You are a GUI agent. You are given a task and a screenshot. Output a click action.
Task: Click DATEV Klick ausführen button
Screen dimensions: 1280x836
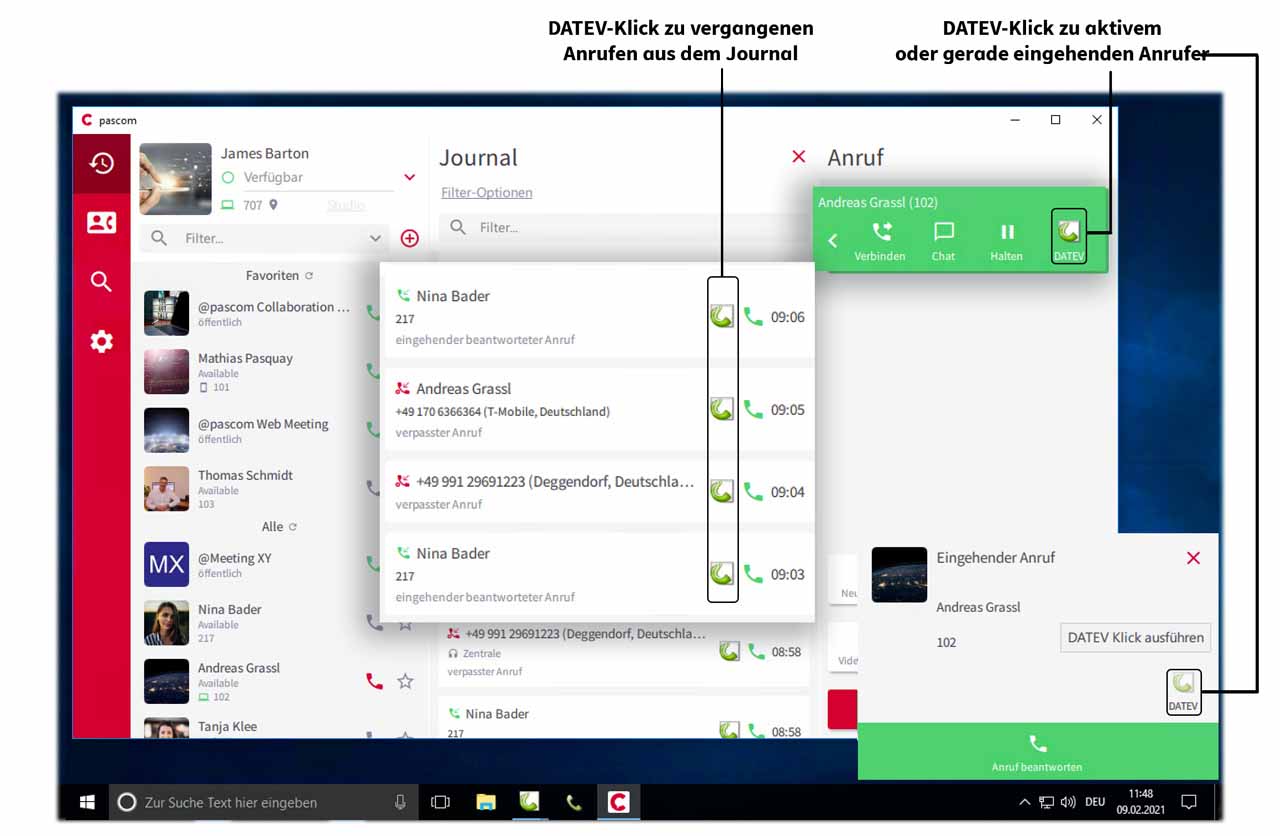coord(1135,638)
